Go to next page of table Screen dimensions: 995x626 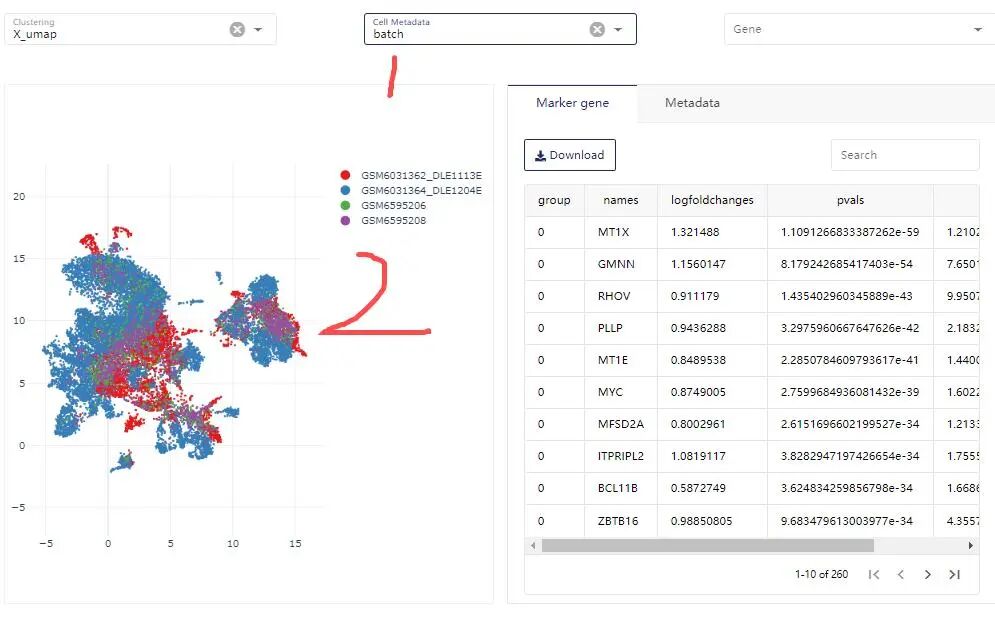[x=928, y=575]
